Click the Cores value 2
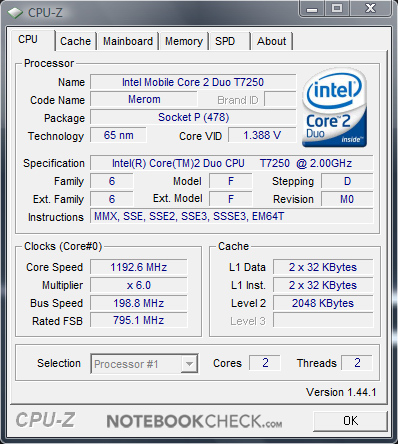Screen dimensions: 398x444 click(x=265, y=363)
